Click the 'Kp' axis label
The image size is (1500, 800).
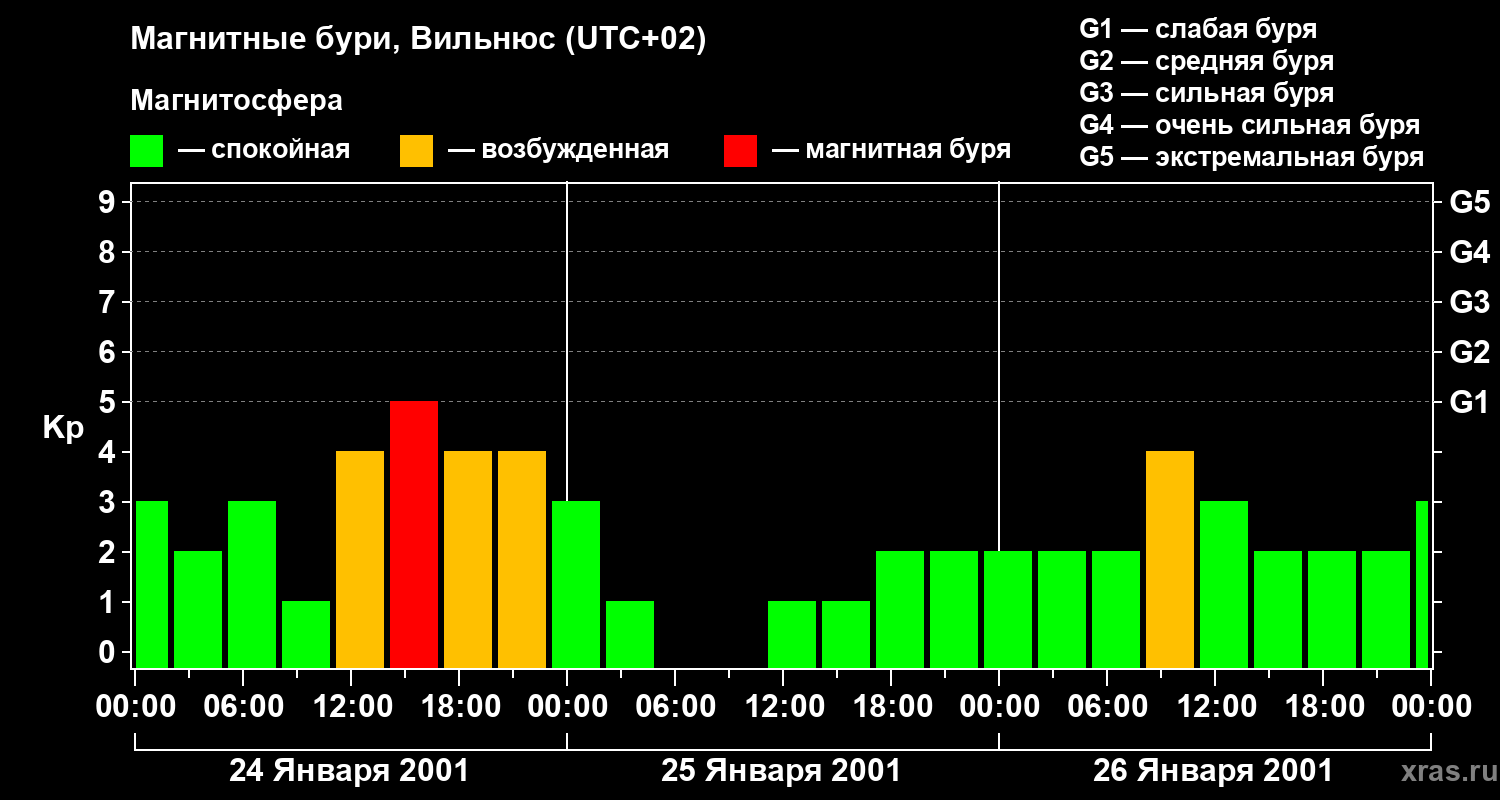point(63,428)
